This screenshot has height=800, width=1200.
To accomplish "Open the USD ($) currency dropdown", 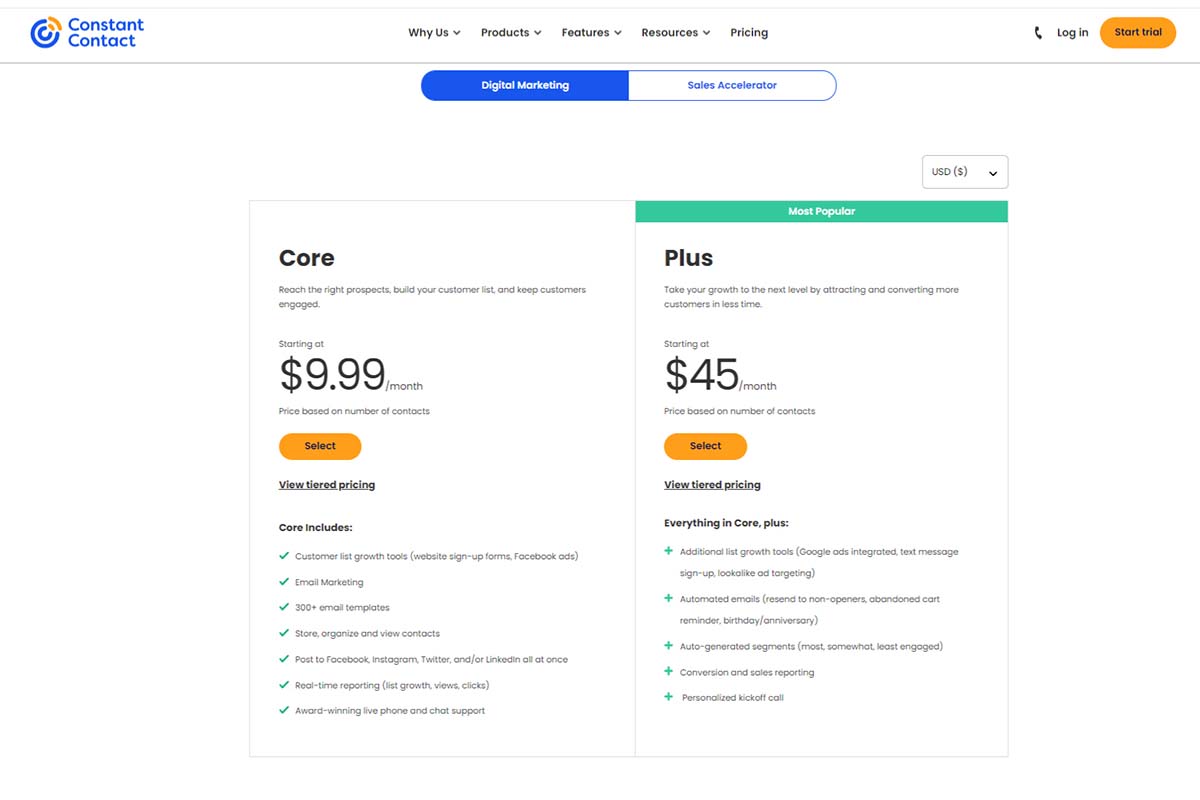I will click(964, 172).
